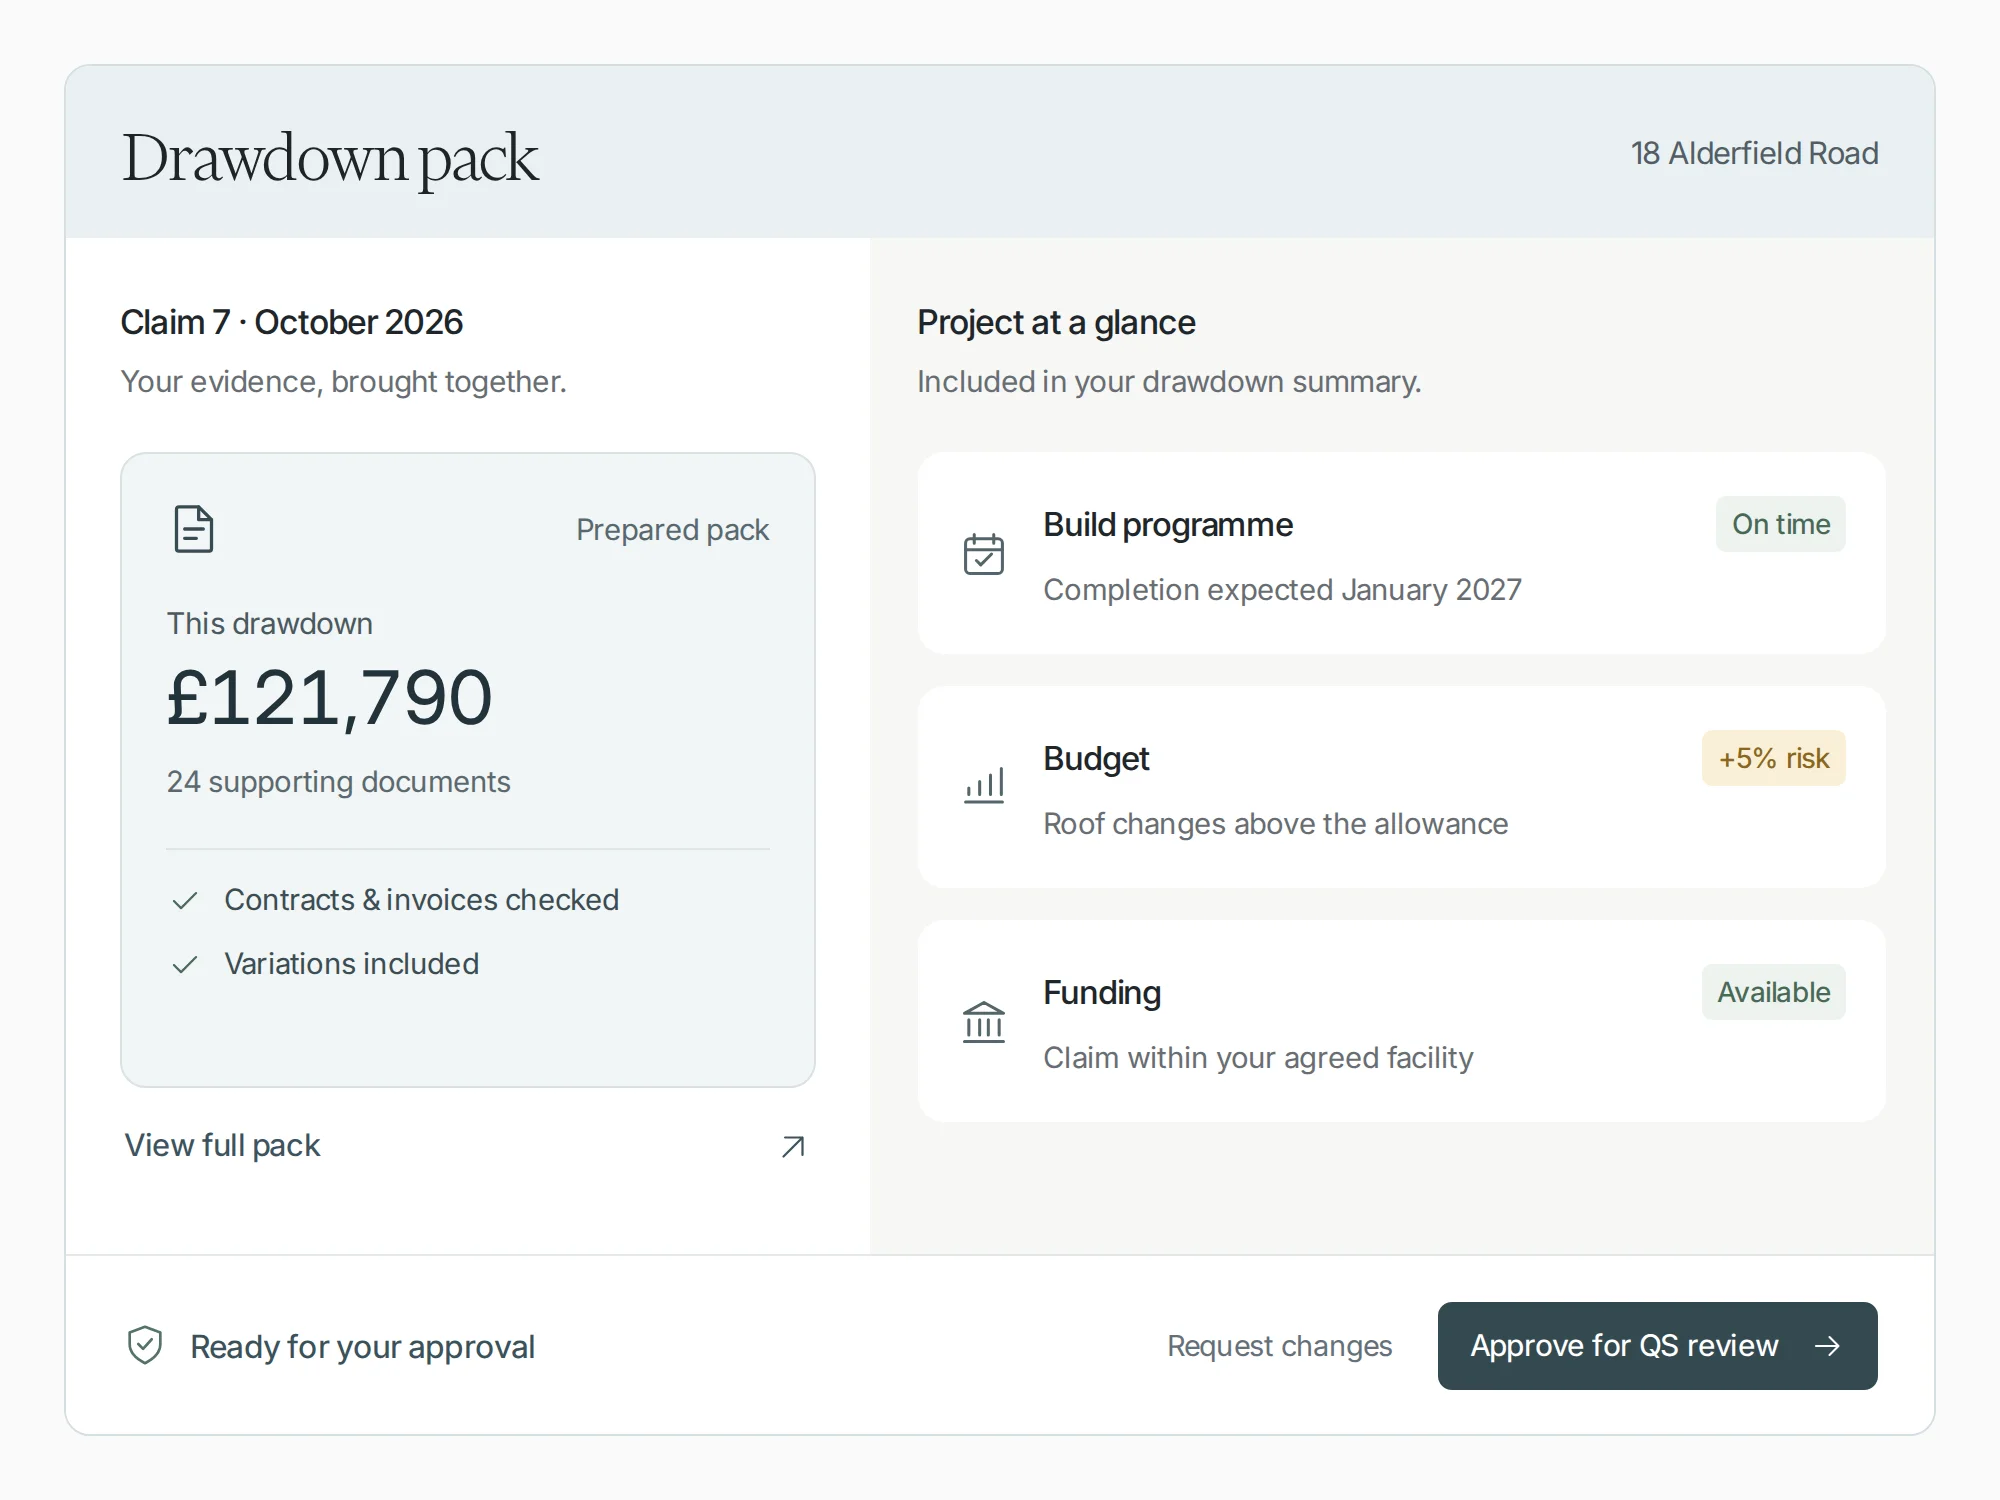The image size is (2000, 1500).
Task: Click the Ready for your approval status text
Action: coord(362,1347)
